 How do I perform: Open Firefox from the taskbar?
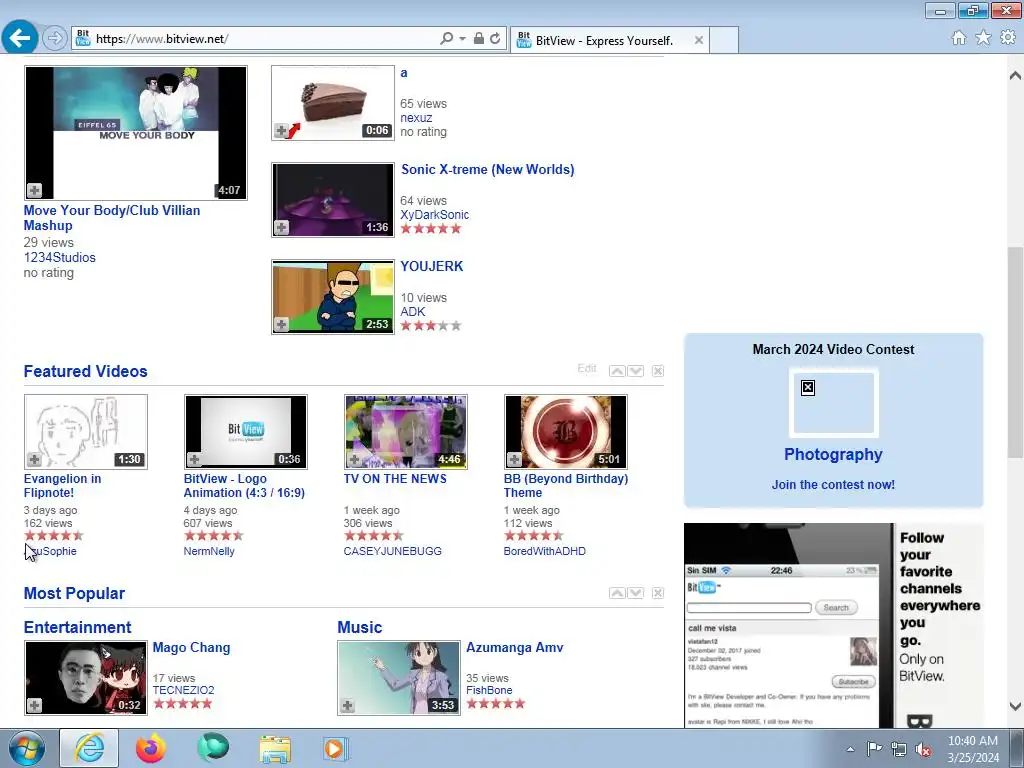[x=151, y=748]
